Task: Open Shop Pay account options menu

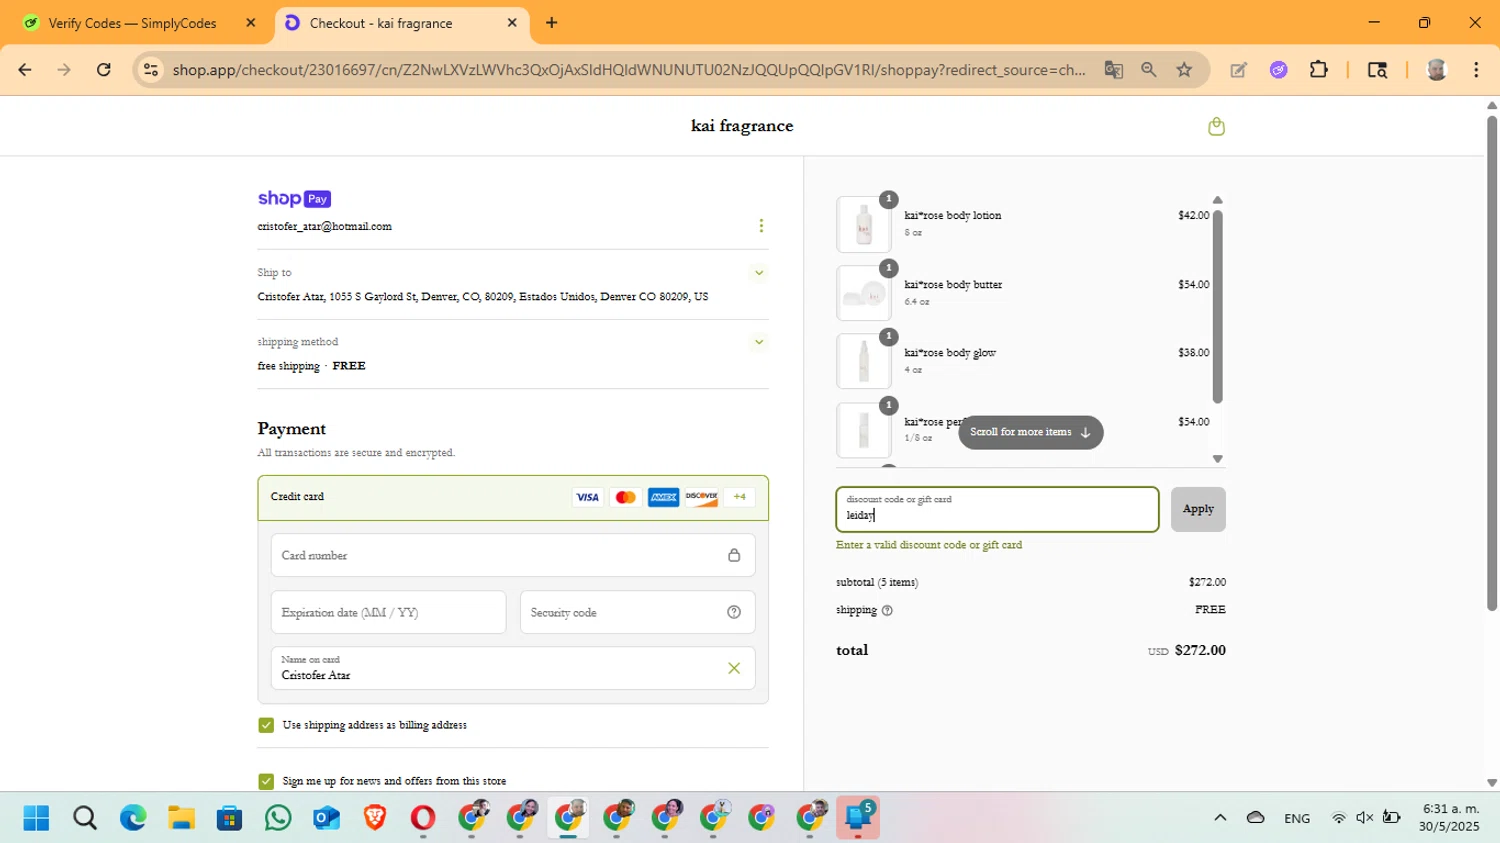Action: 761,226
